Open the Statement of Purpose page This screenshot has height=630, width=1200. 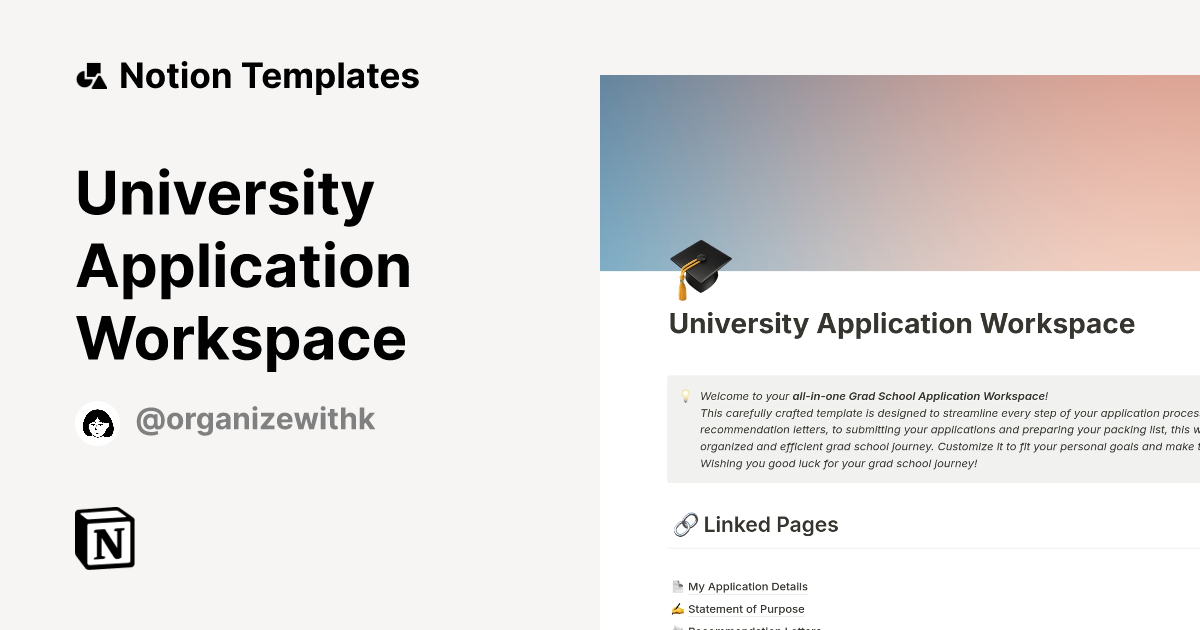747,608
